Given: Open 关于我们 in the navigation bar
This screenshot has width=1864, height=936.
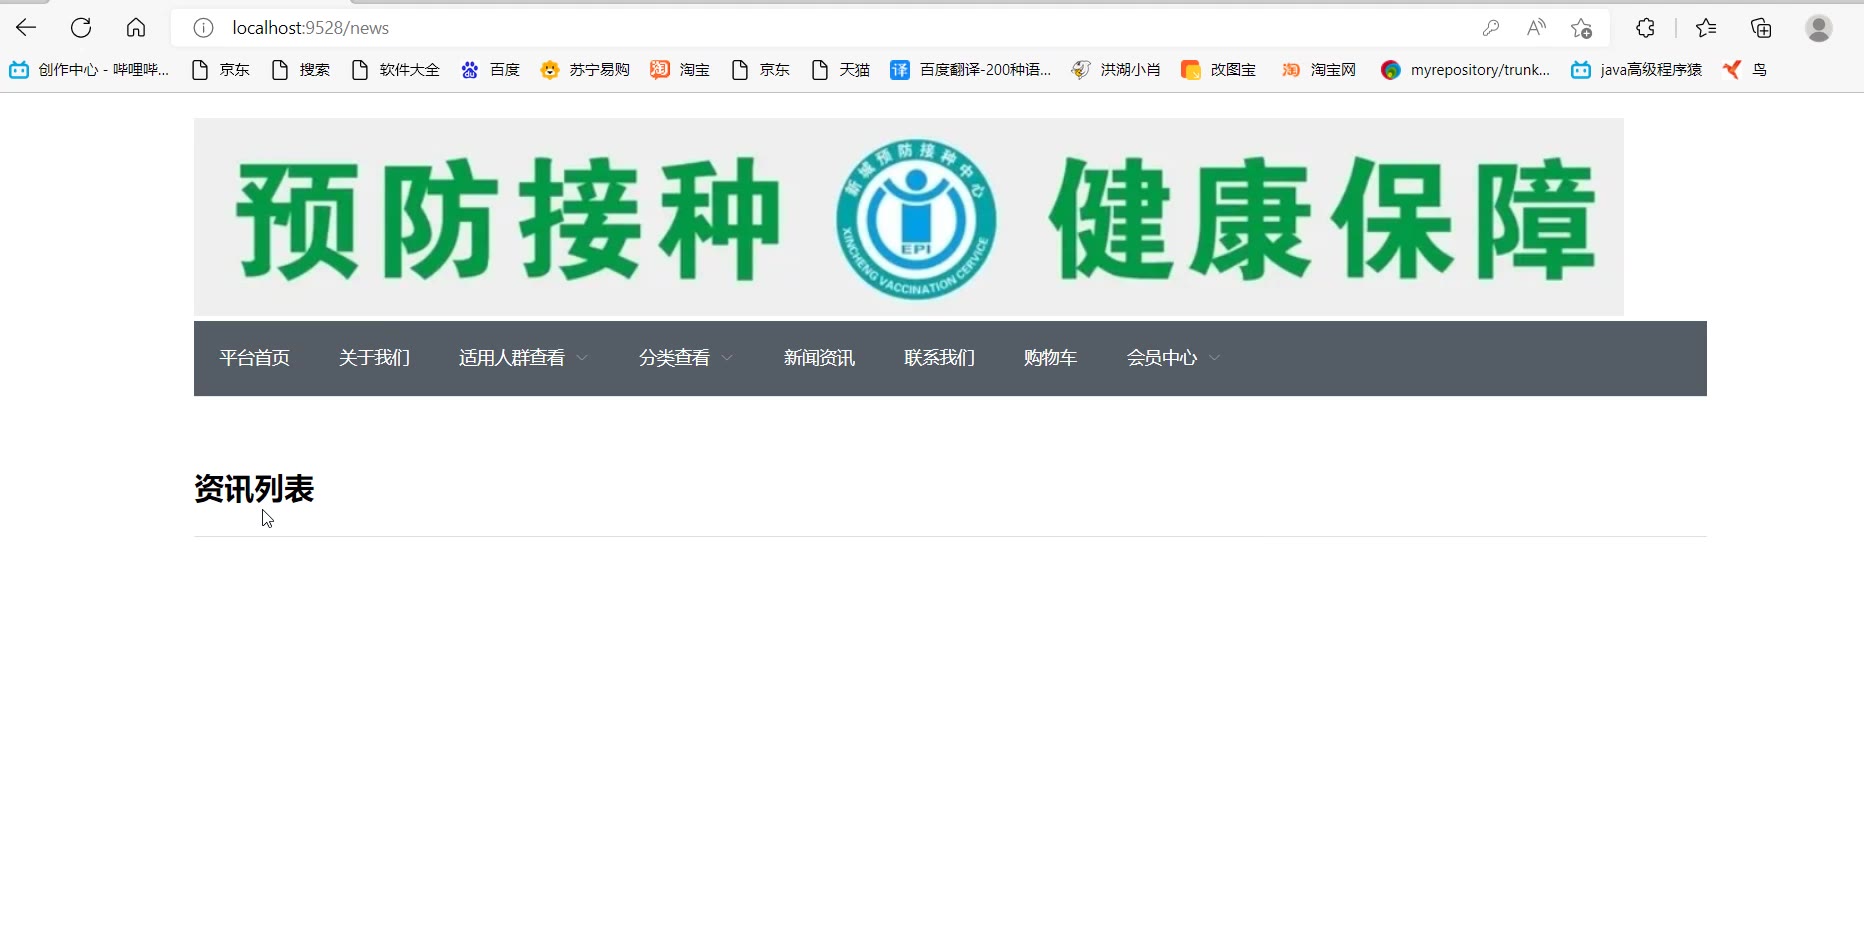Looking at the screenshot, I should (x=374, y=358).
